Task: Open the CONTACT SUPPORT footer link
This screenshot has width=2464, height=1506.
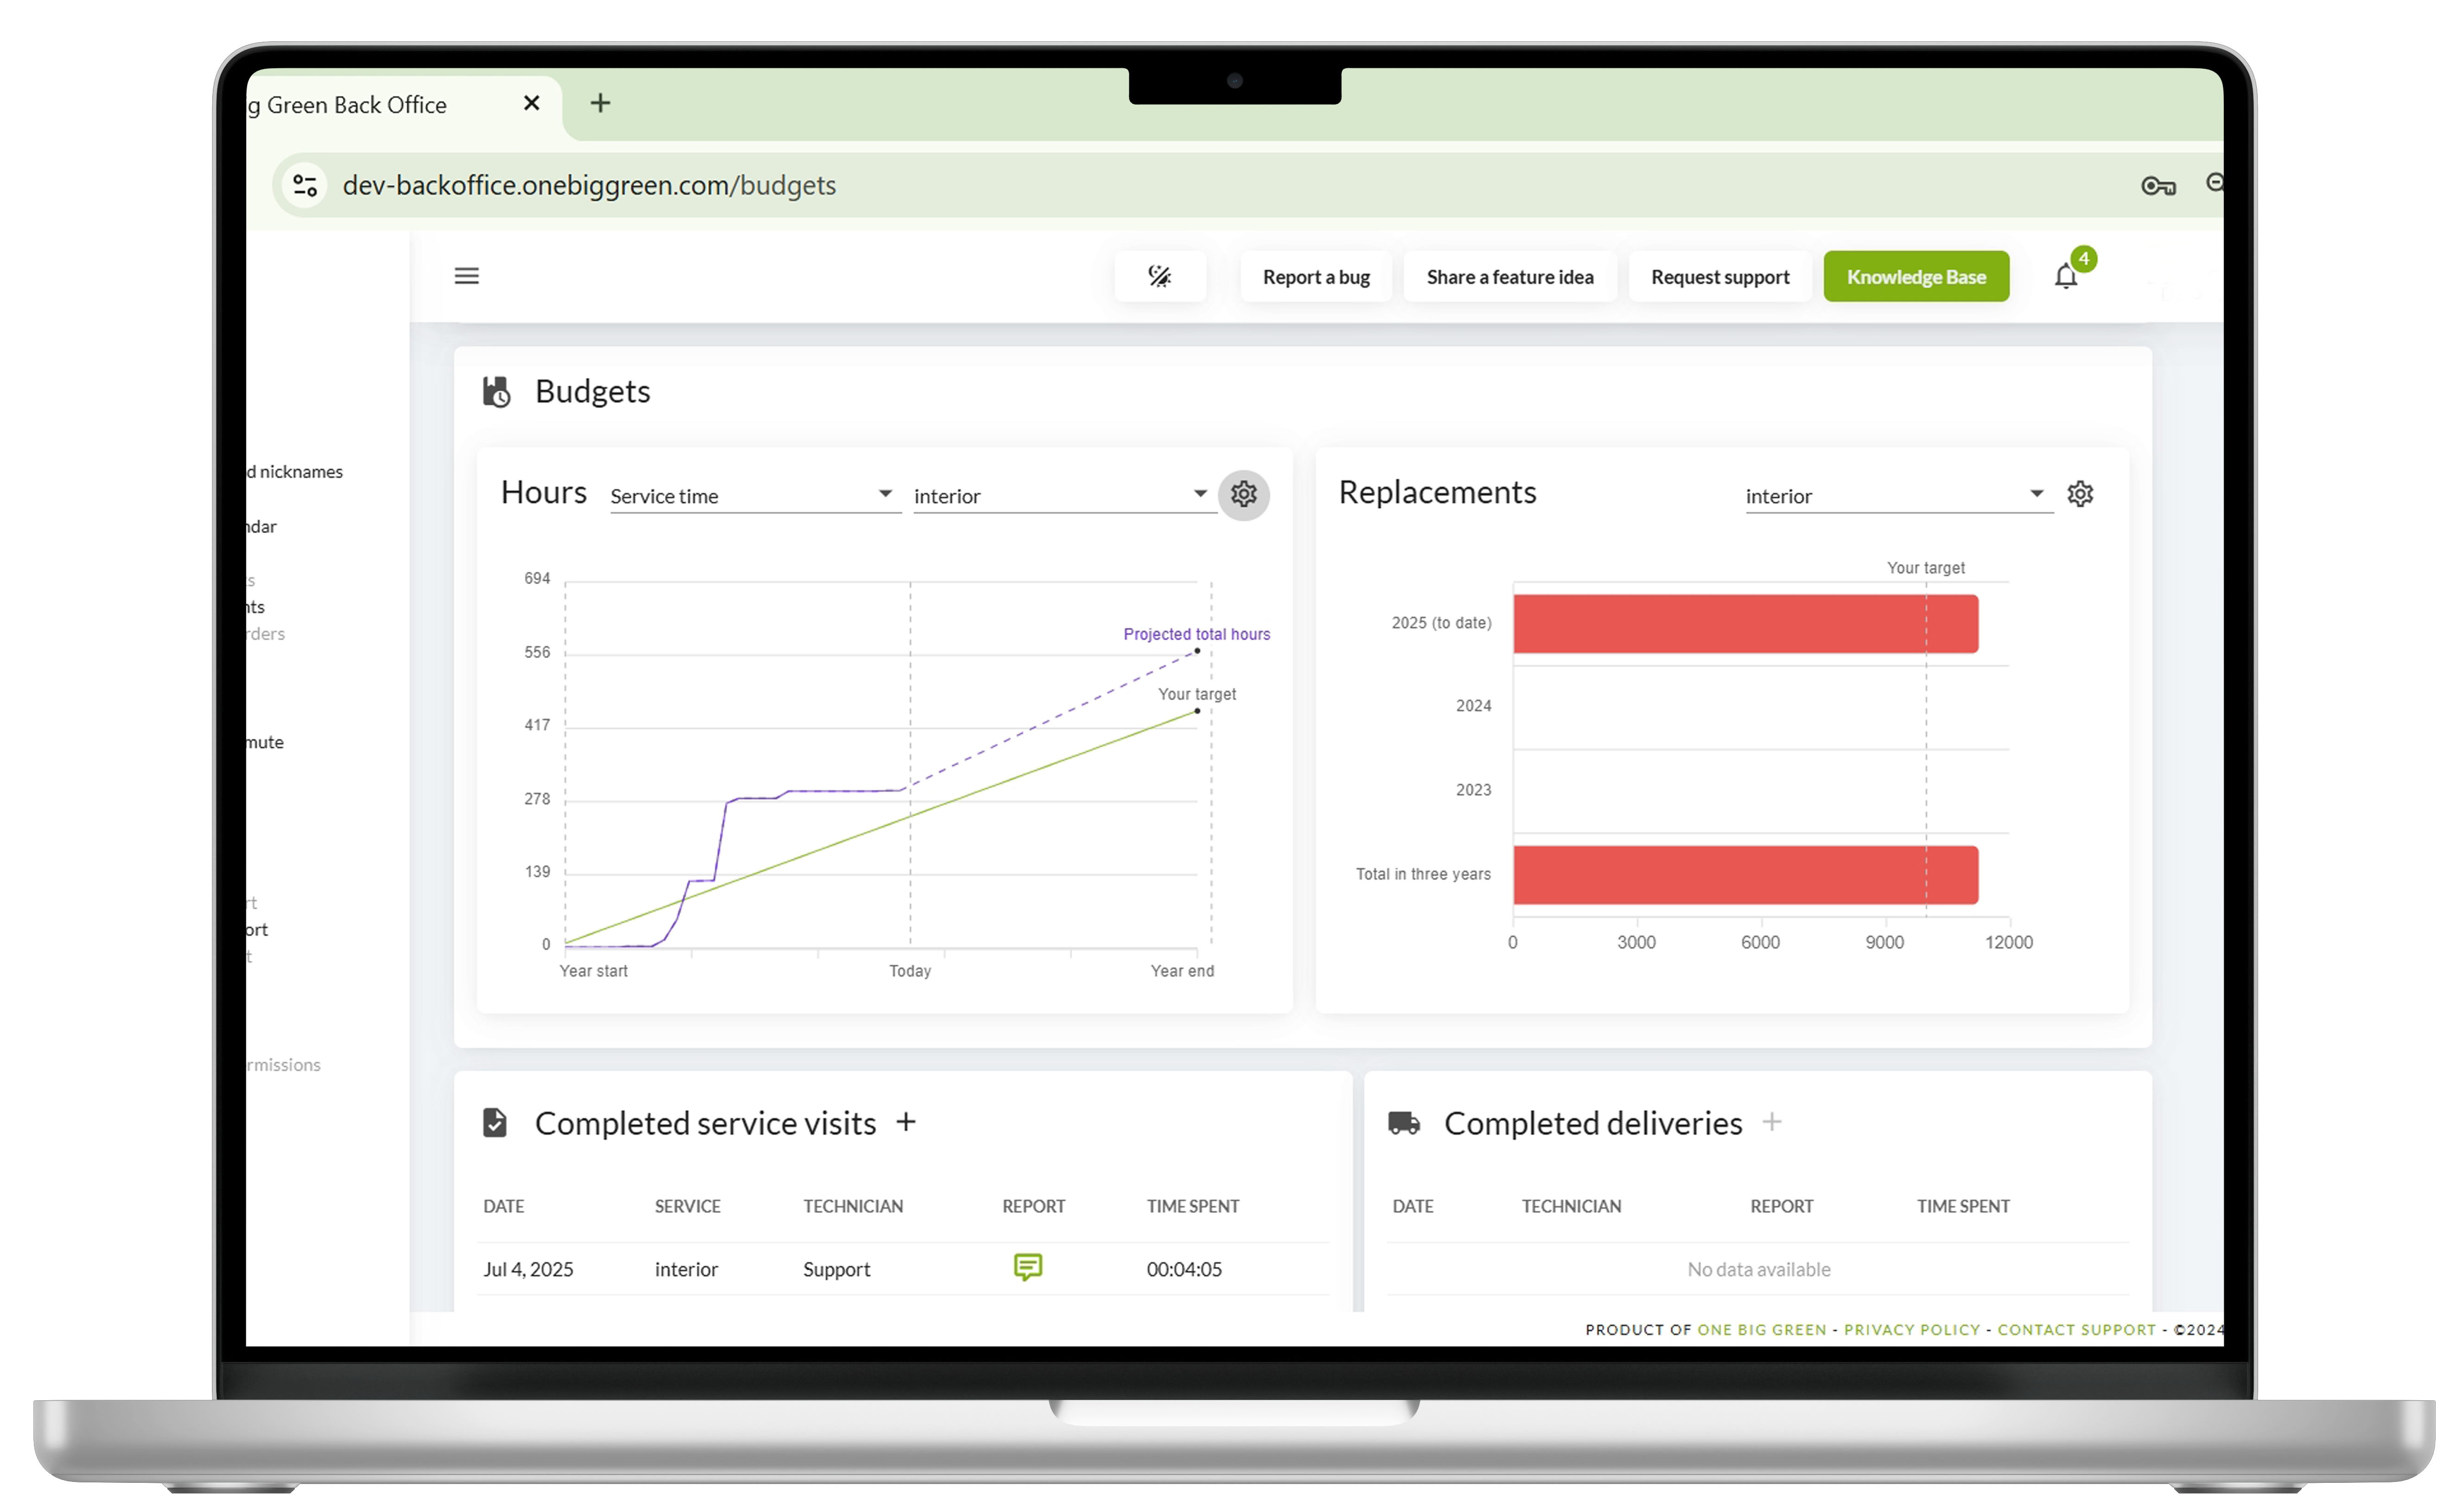Action: pos(2076,1329)
